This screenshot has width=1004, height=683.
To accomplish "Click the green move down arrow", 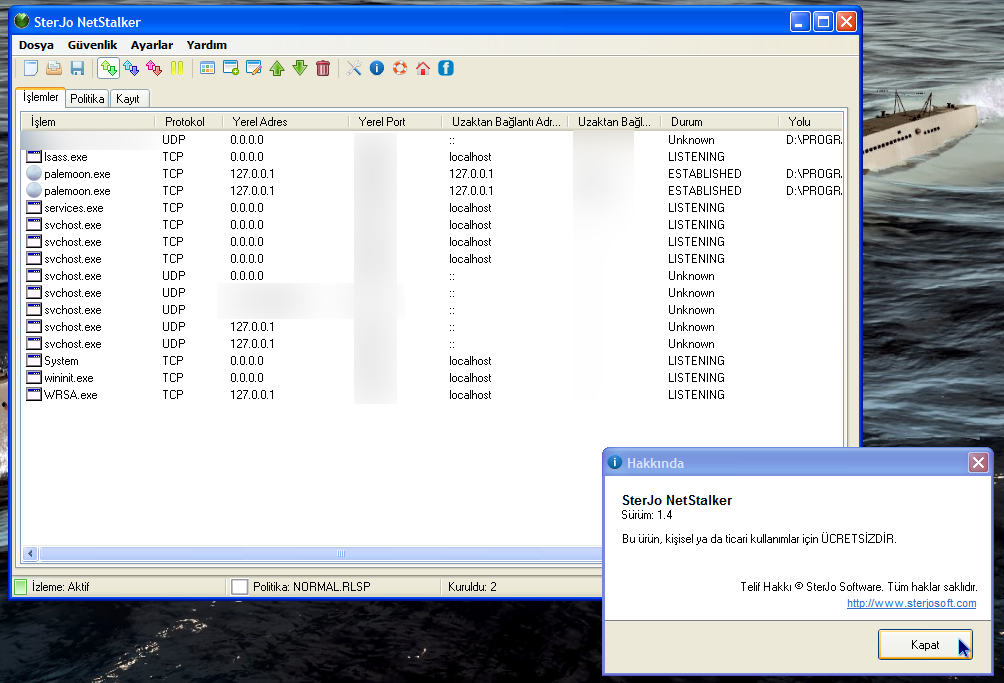I will pos(300,68).
